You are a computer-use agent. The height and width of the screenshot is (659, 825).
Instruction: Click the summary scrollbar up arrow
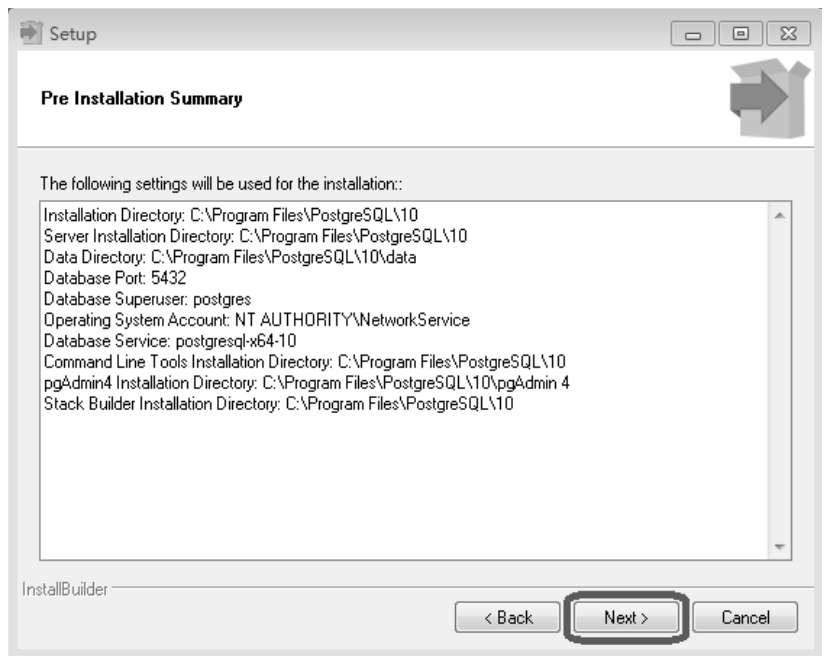(x=779, y=215)
